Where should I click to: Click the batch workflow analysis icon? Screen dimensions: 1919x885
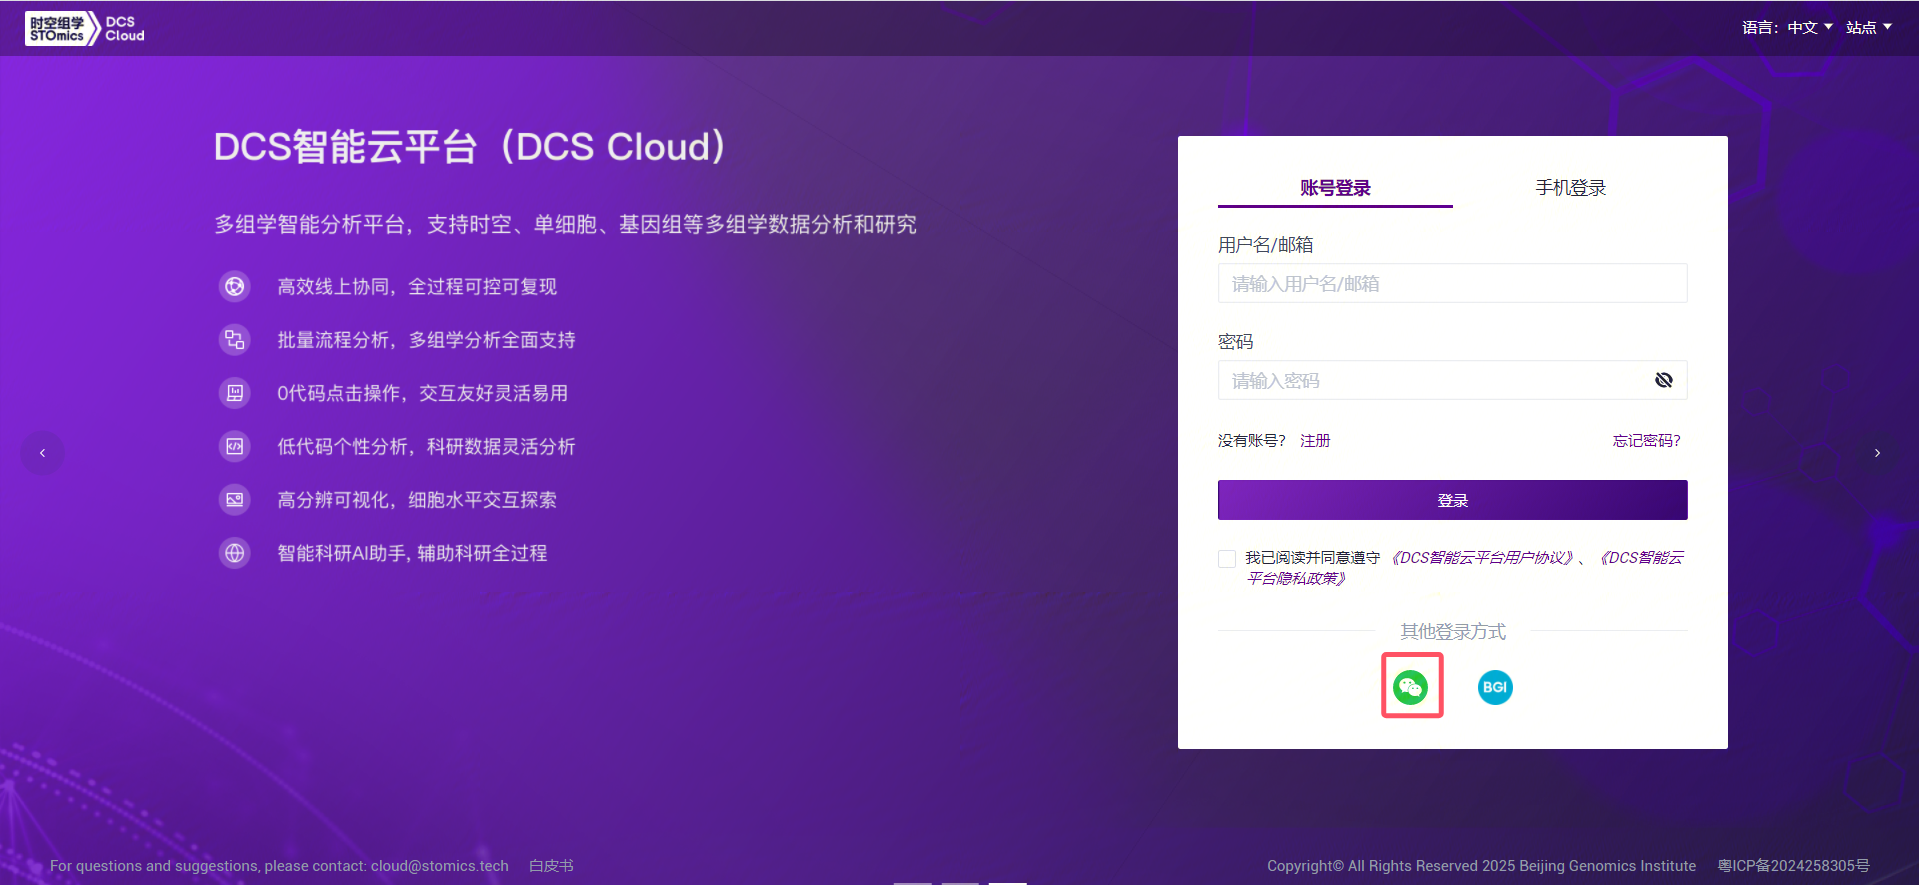coord(235,340)
